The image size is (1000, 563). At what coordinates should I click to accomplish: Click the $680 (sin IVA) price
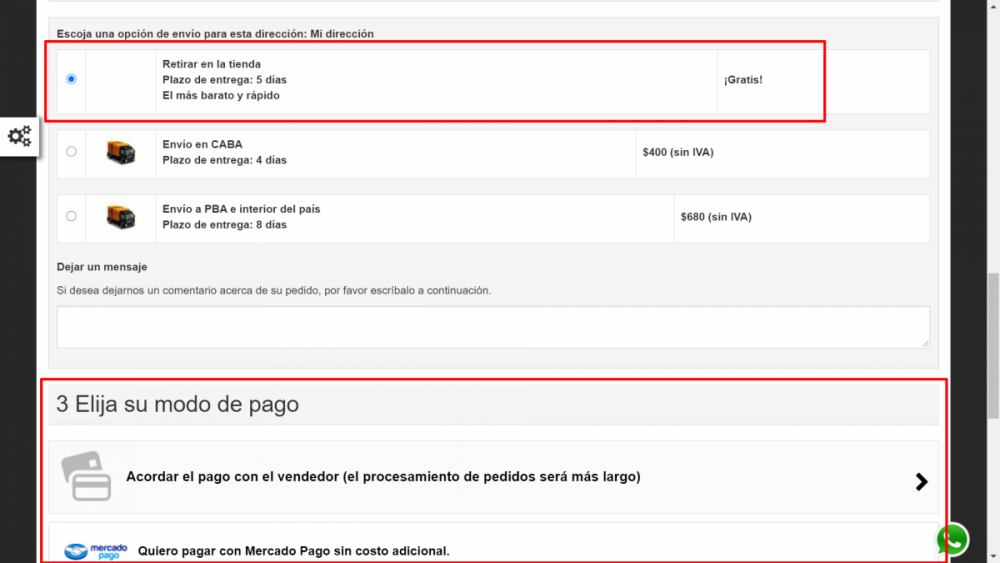point(715,217)
